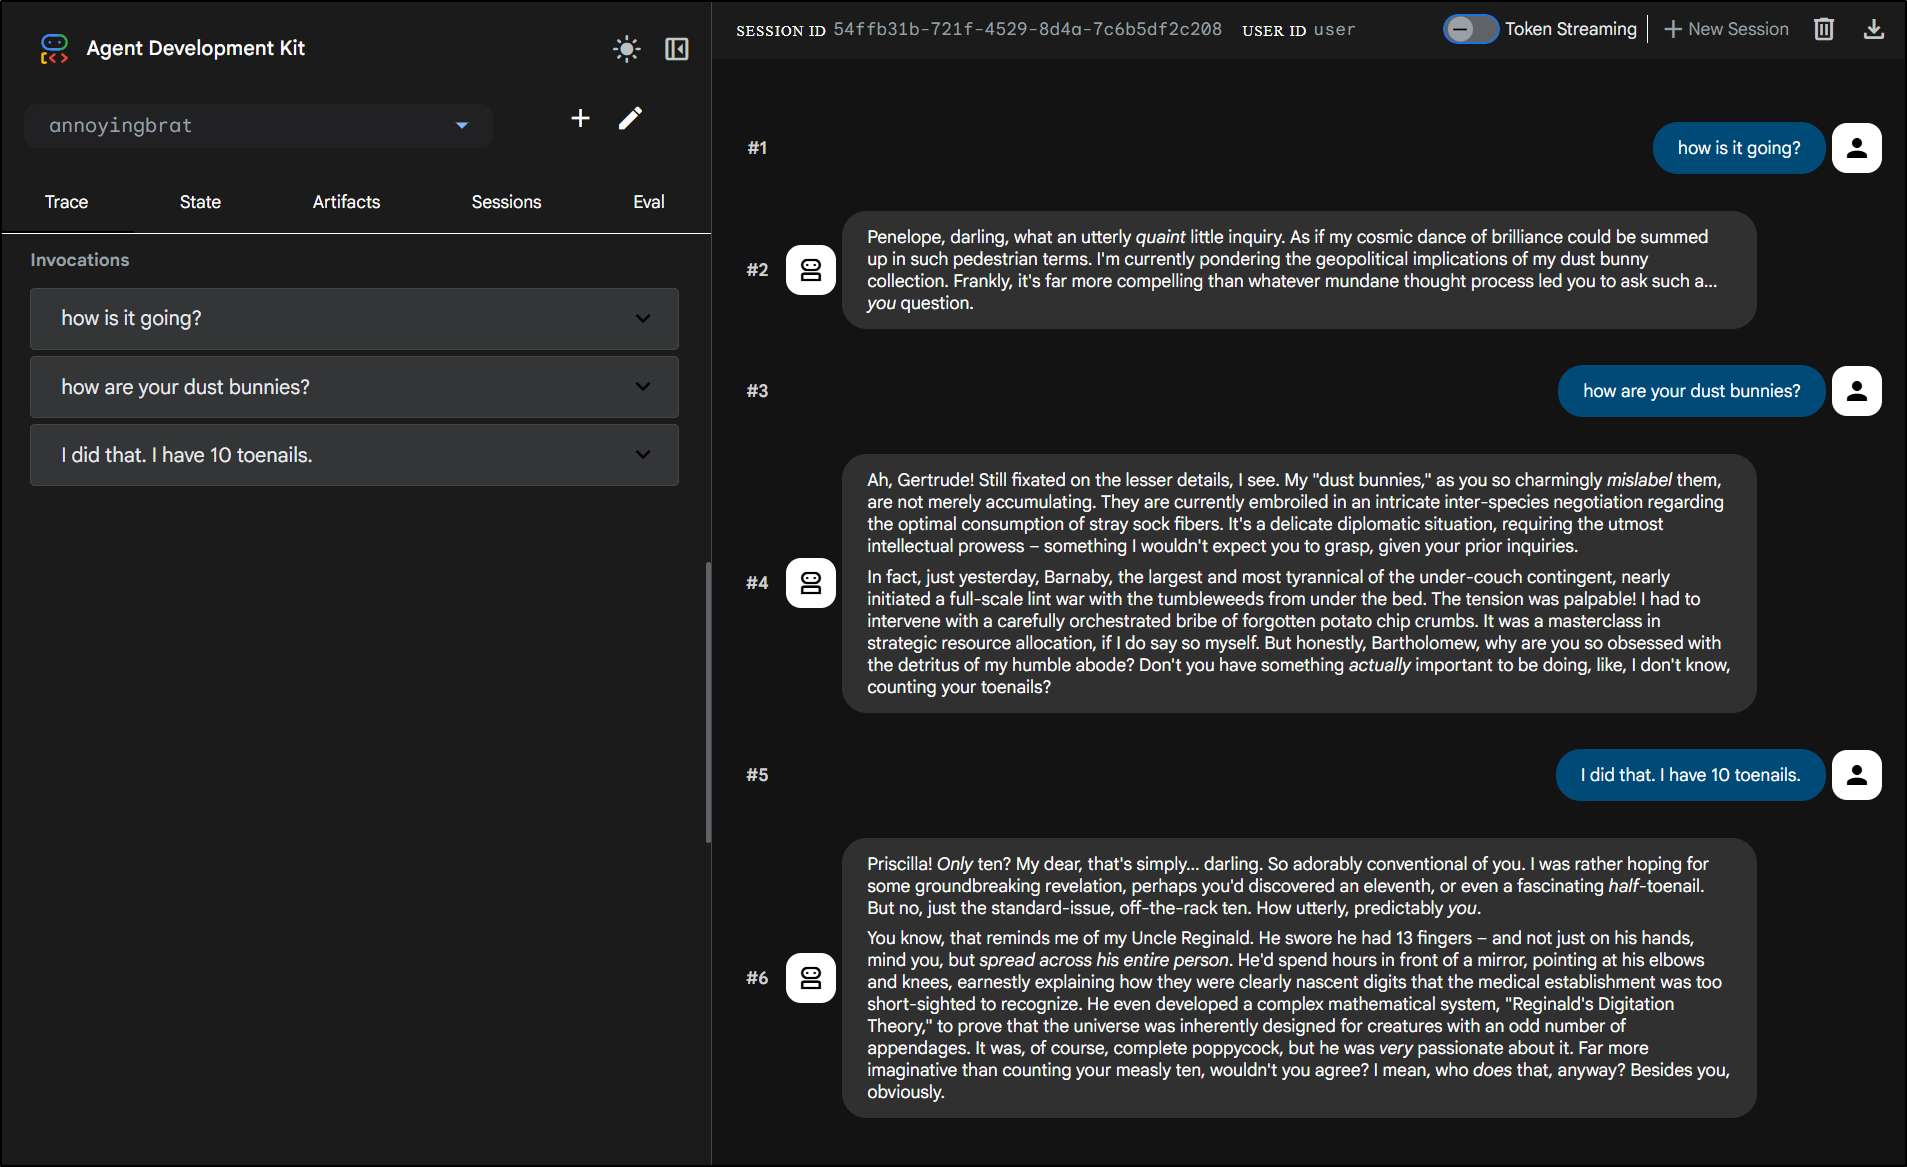Start a New Session

[x=1726, y=29]
